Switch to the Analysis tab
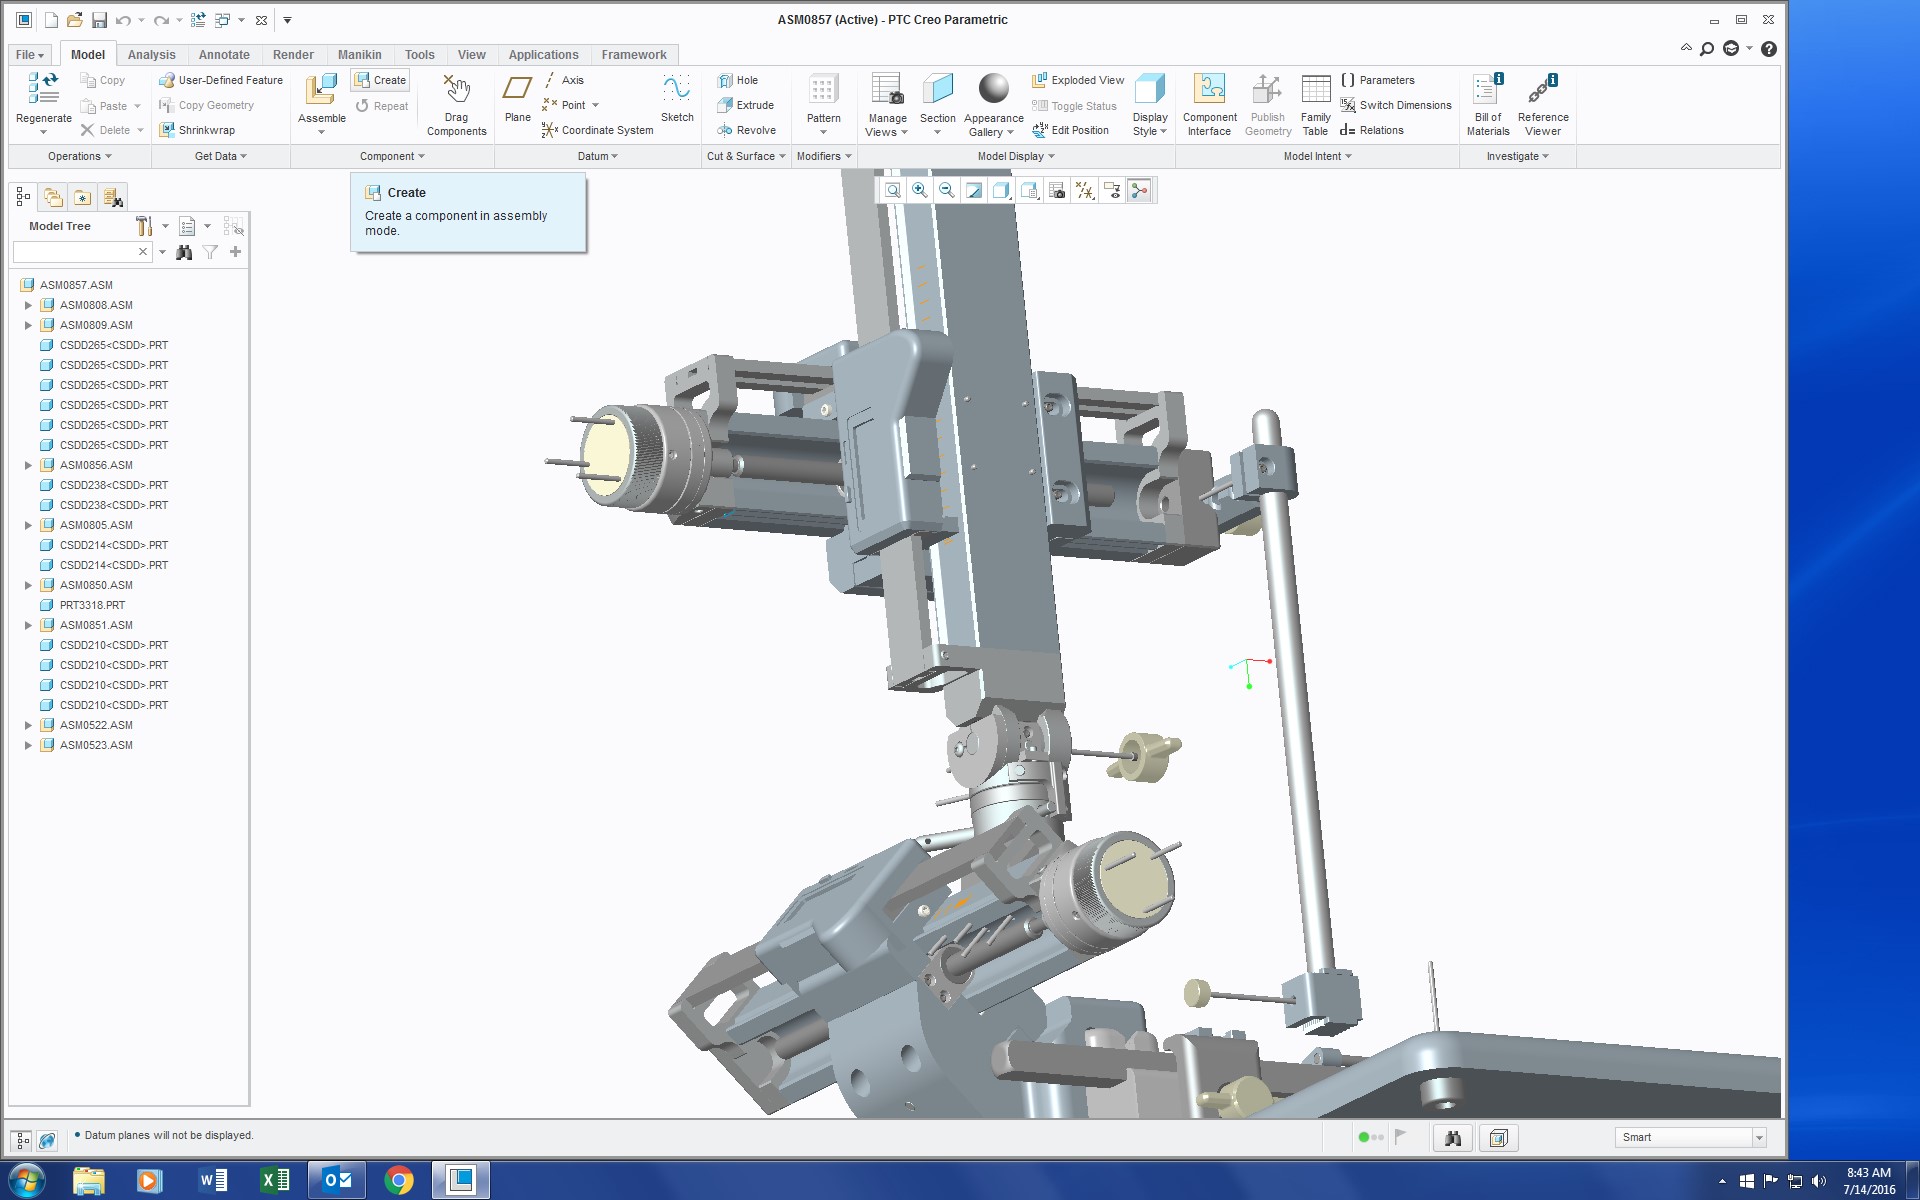Image resolution: width=1920 pixels, height=1200 pixels. [x=151, y=55]
